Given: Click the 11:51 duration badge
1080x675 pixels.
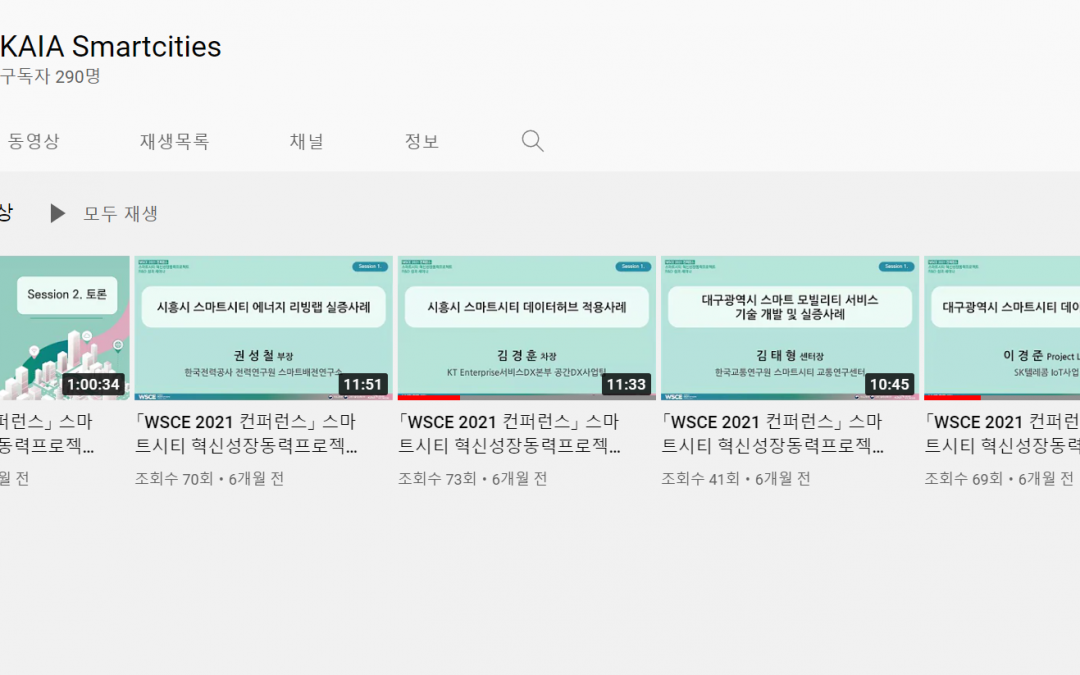Looking at the screenshot, I should pyautogui.click(x=363, y=384).
